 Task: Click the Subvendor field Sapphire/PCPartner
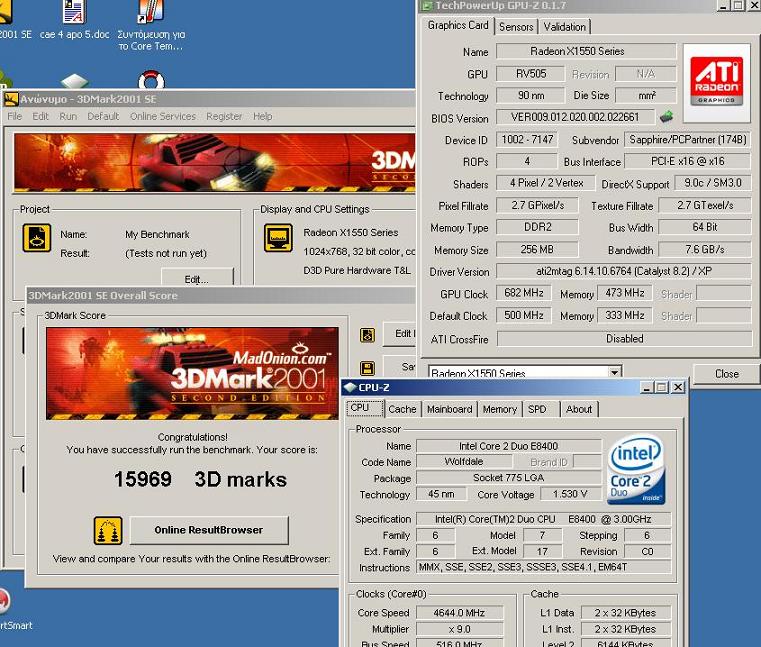click(687, 140)
